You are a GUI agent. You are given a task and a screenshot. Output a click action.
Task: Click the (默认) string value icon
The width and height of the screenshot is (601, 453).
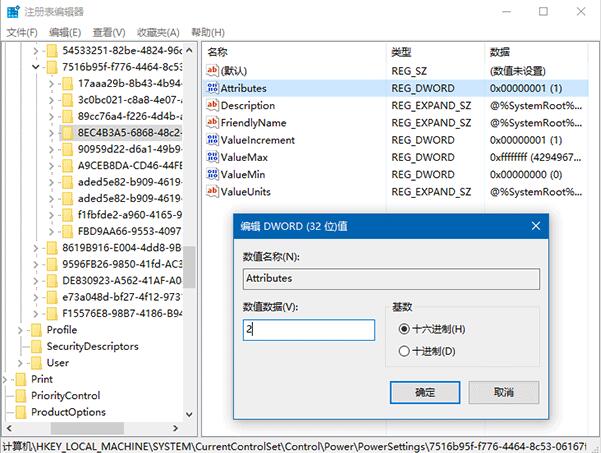click(212, 70)
